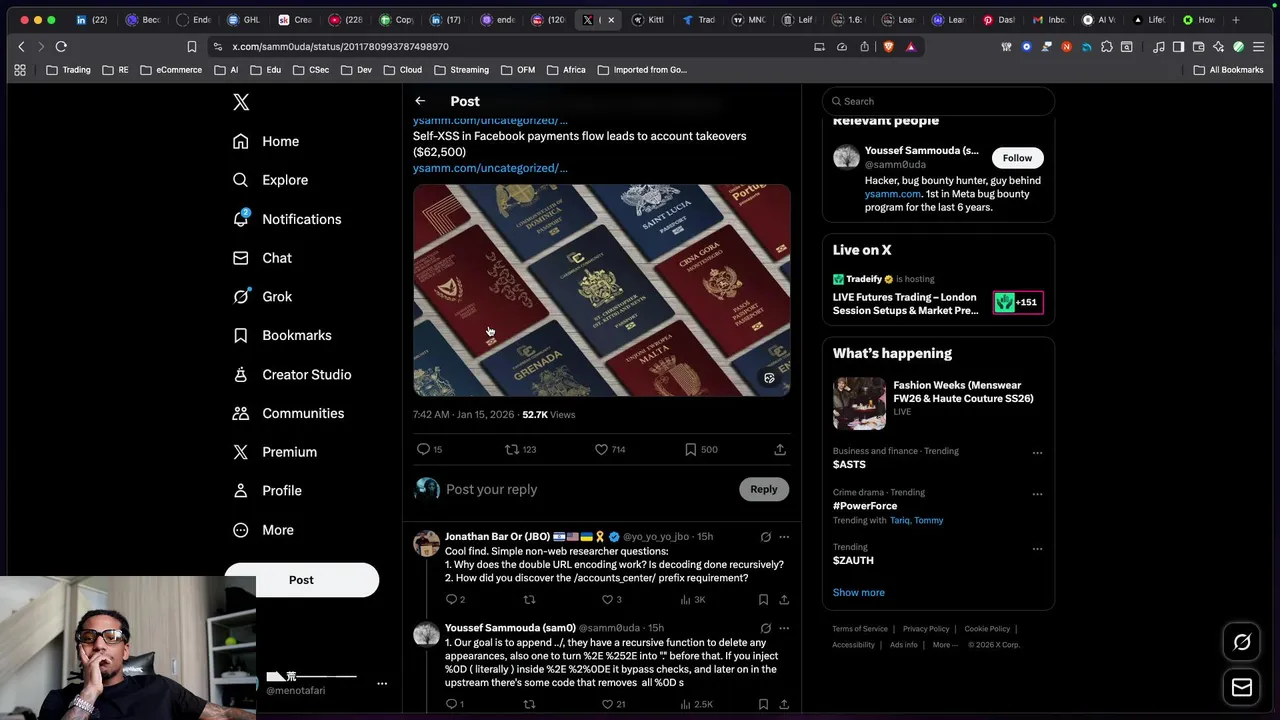Open the ysamm.com link in the bio
Viewport: 1280px width, 720px height.
tap(892, 194)
